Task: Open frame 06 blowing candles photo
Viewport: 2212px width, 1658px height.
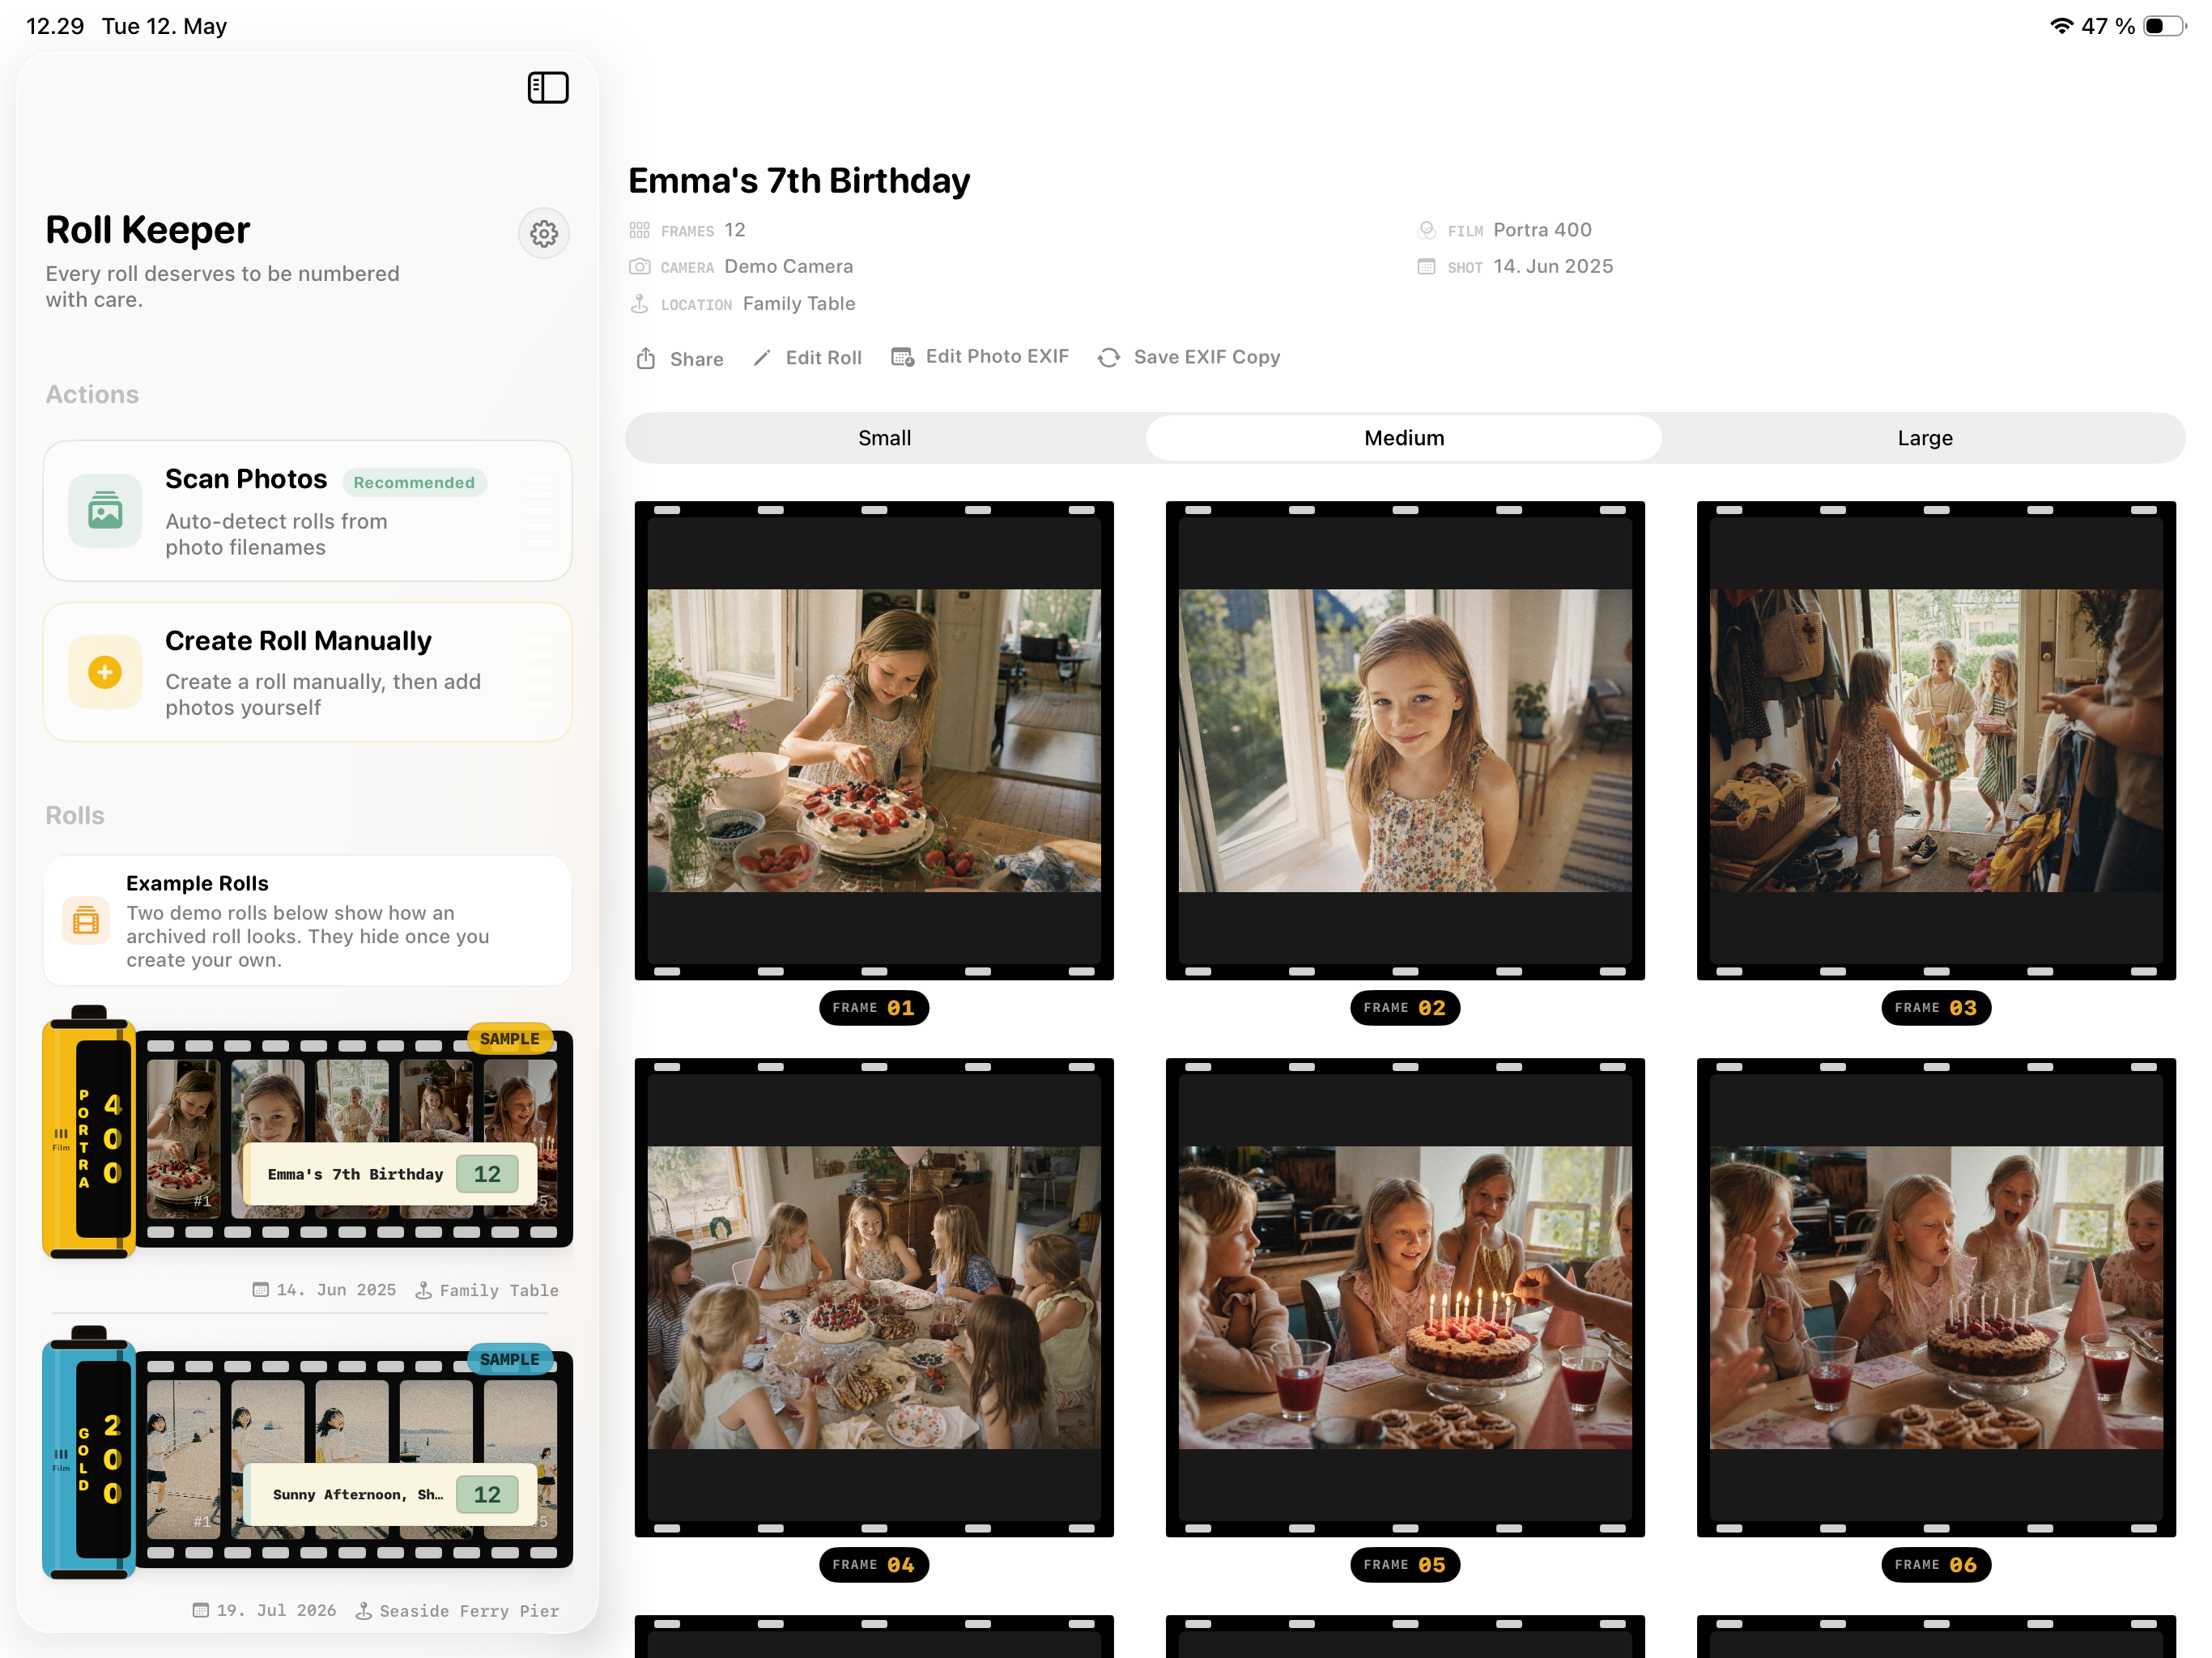Action: 1936,1297
